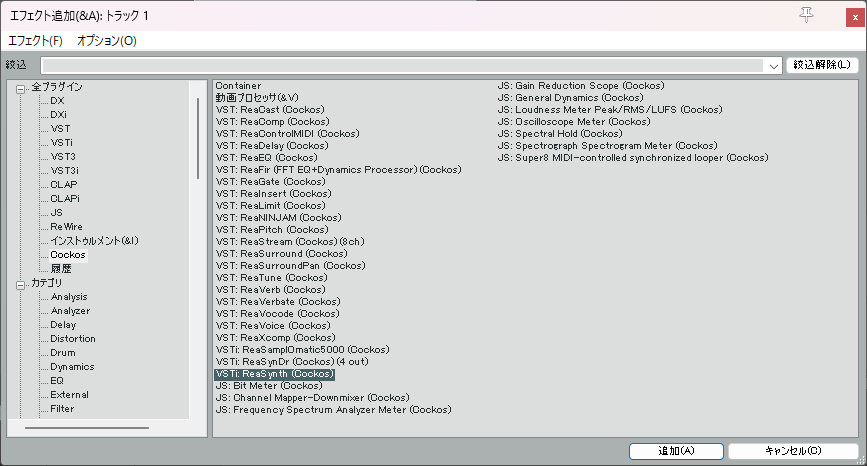Viewport: 867px width, 466px height.
Task: Click the 追加(A) add button
Action: 676,451
